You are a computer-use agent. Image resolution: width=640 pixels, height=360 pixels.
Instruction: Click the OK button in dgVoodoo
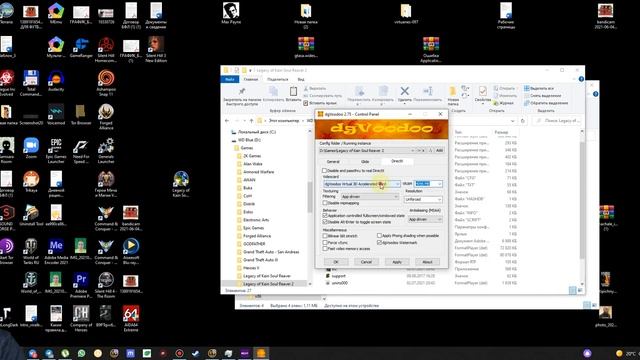click(336, 262)
